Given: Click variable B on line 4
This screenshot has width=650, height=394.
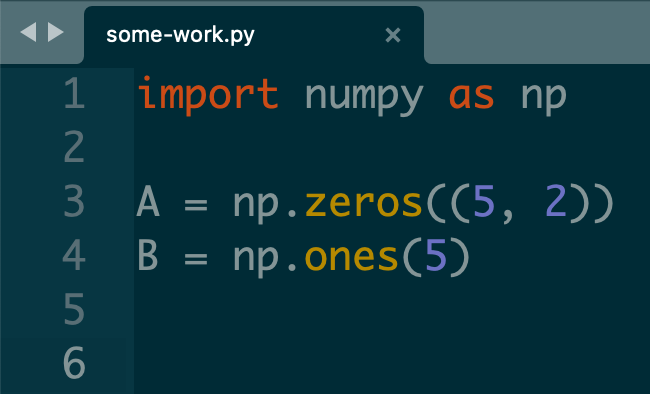Looking at the screenshot, I should tap(148, 255).
